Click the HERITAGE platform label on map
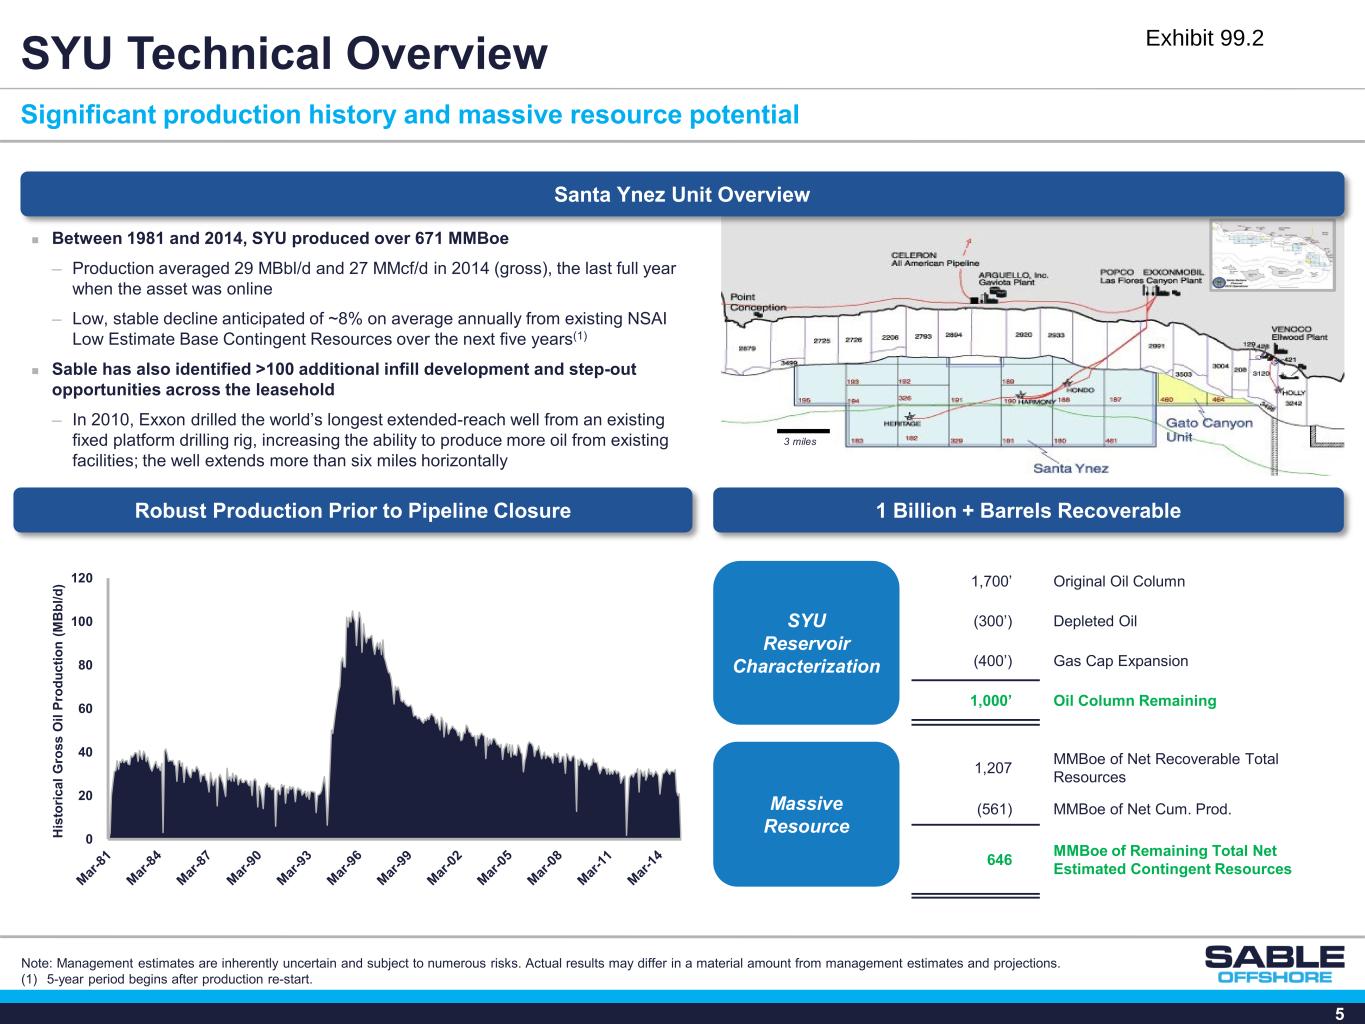Viewport: 1365px width, 1024px height. [x=904, y=422]
